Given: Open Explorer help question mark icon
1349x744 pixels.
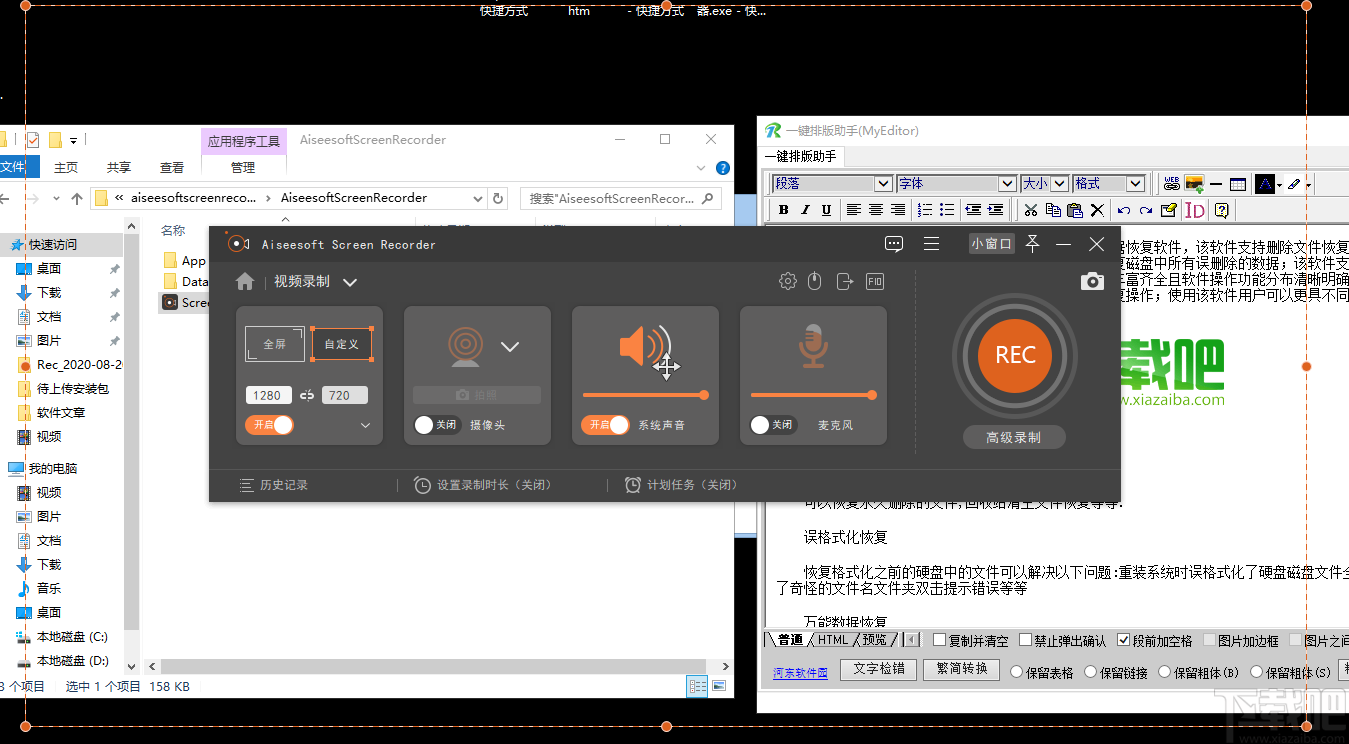Looking at the screenshot, I should click(723, 168).
